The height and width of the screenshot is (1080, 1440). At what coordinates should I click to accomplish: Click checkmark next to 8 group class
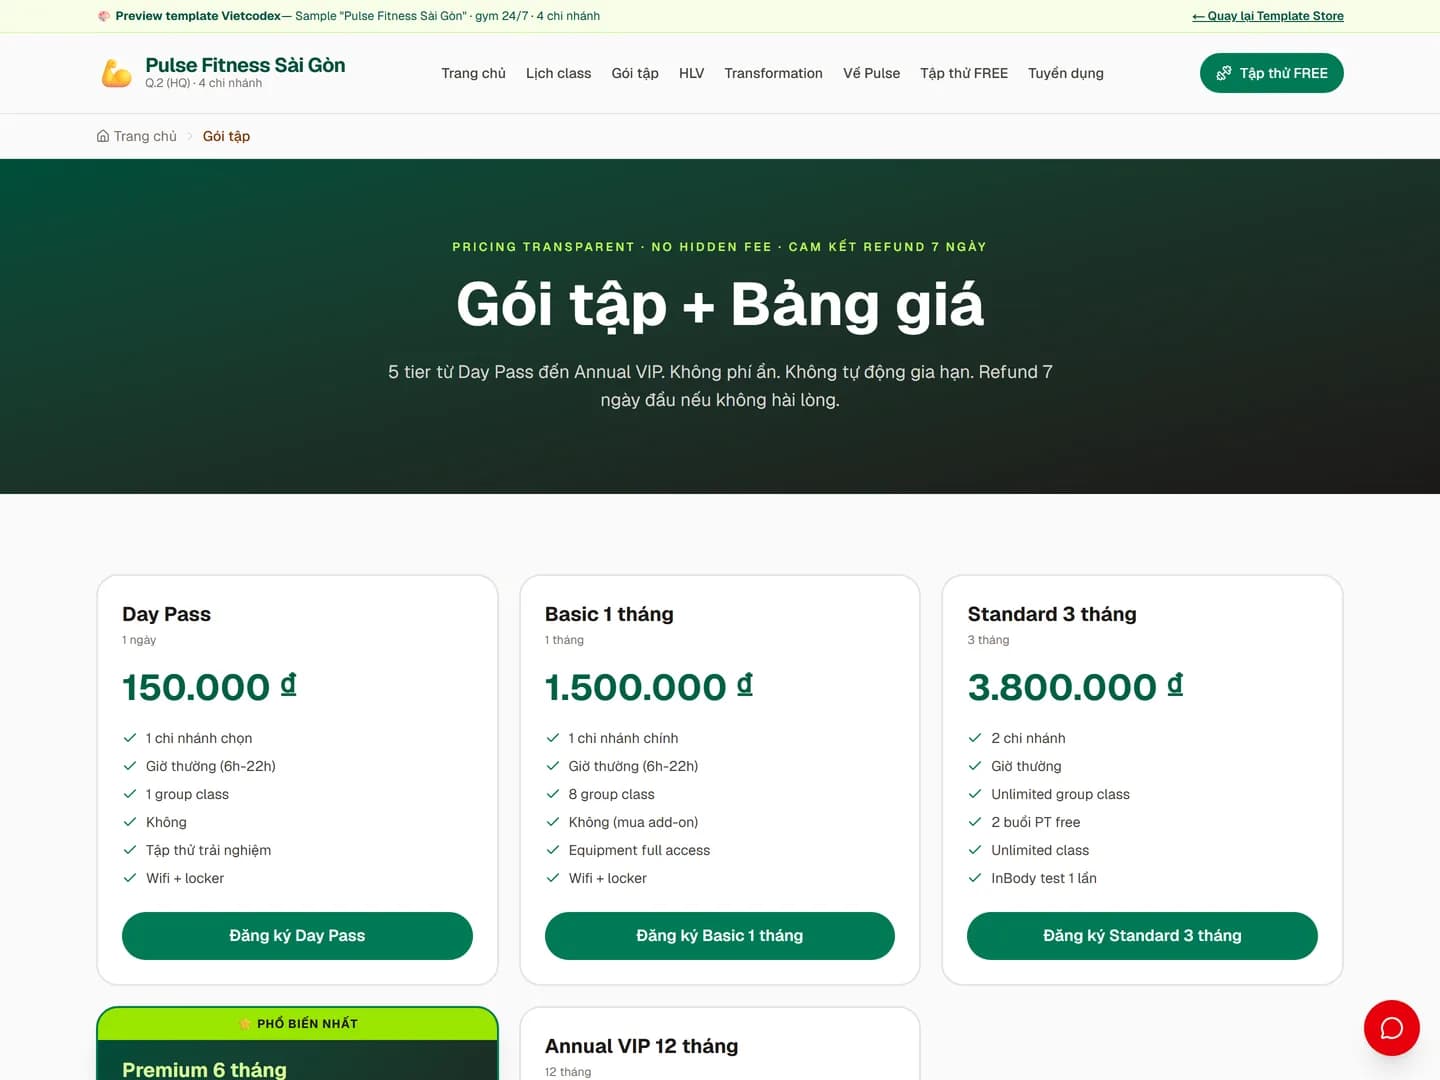(553, 794)
